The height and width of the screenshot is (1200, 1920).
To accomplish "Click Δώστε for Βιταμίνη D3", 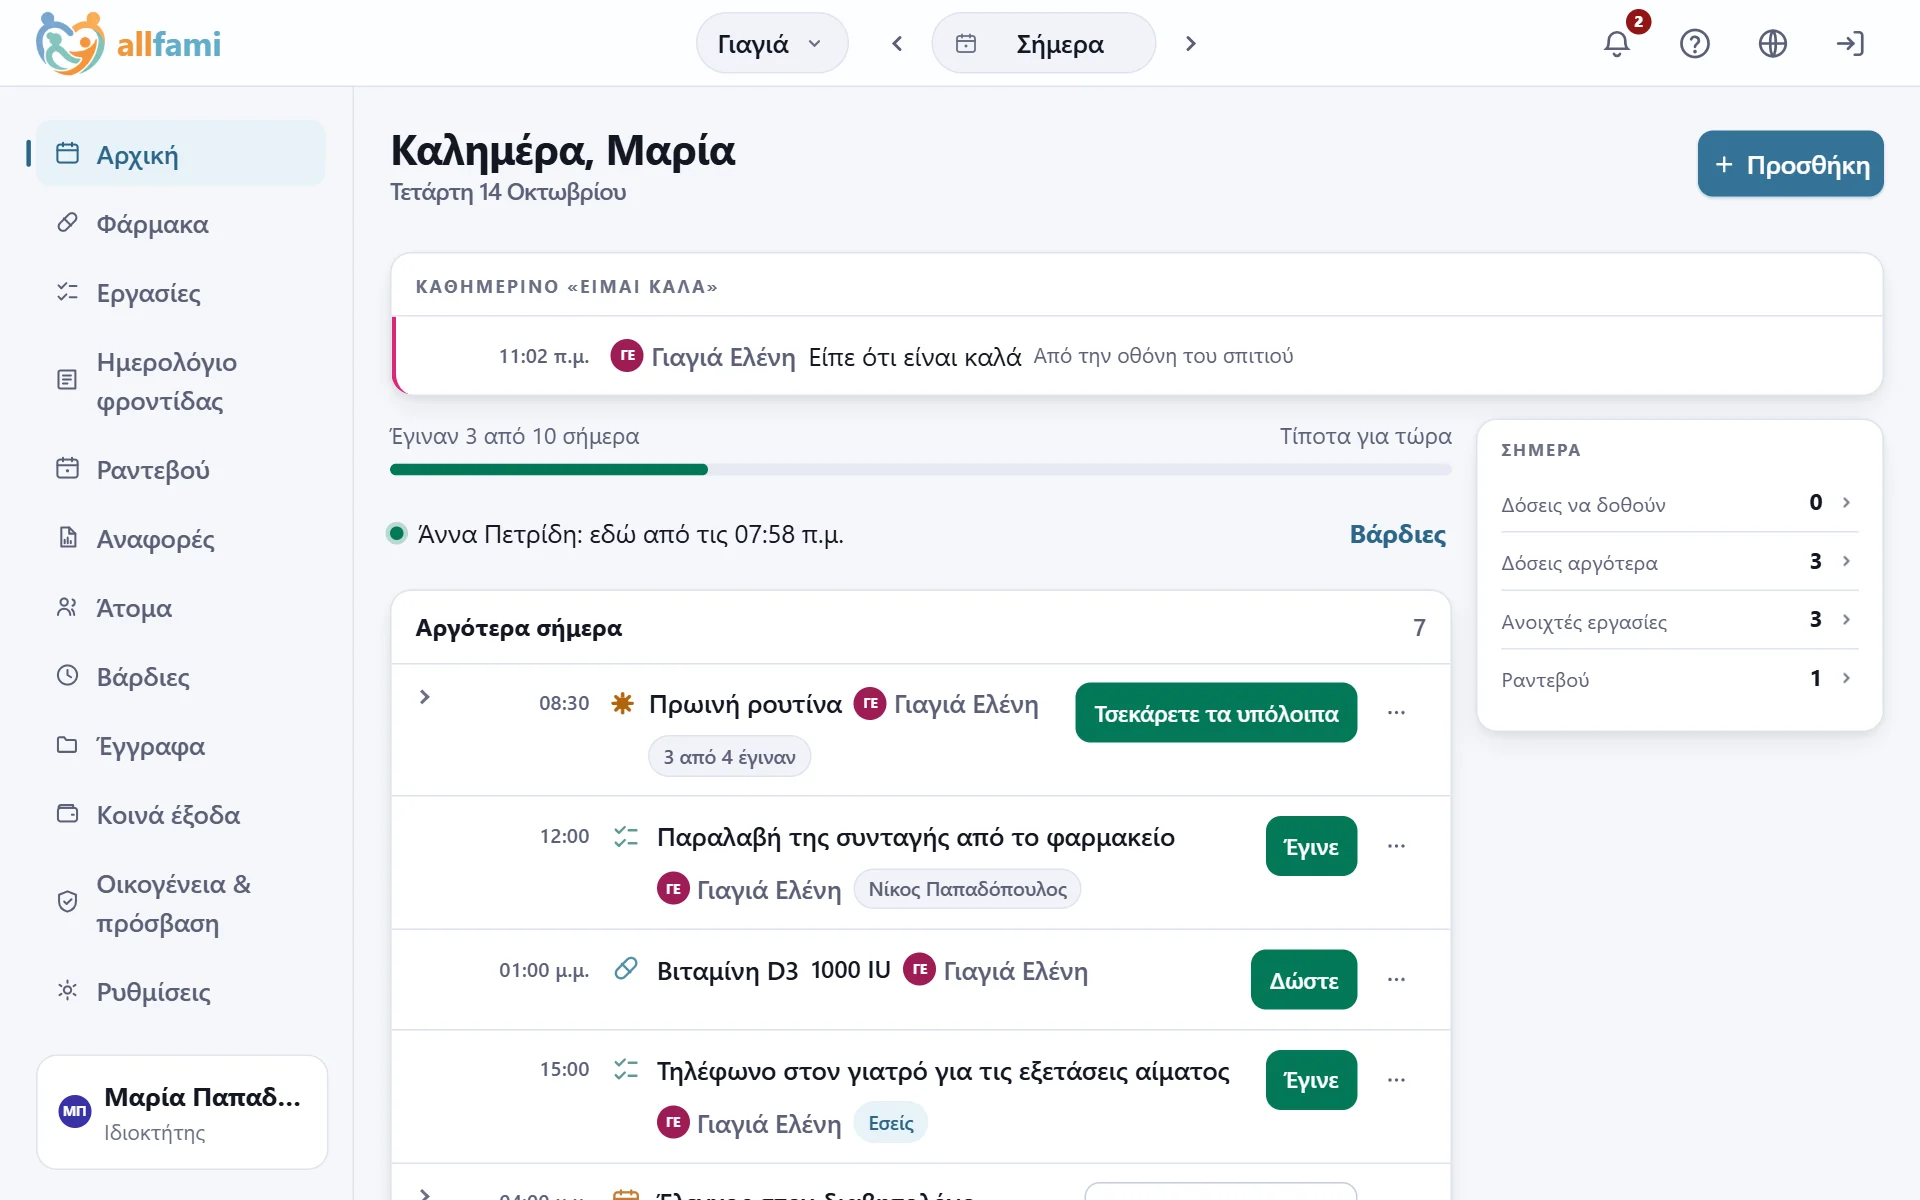I will click(1304, 980).
